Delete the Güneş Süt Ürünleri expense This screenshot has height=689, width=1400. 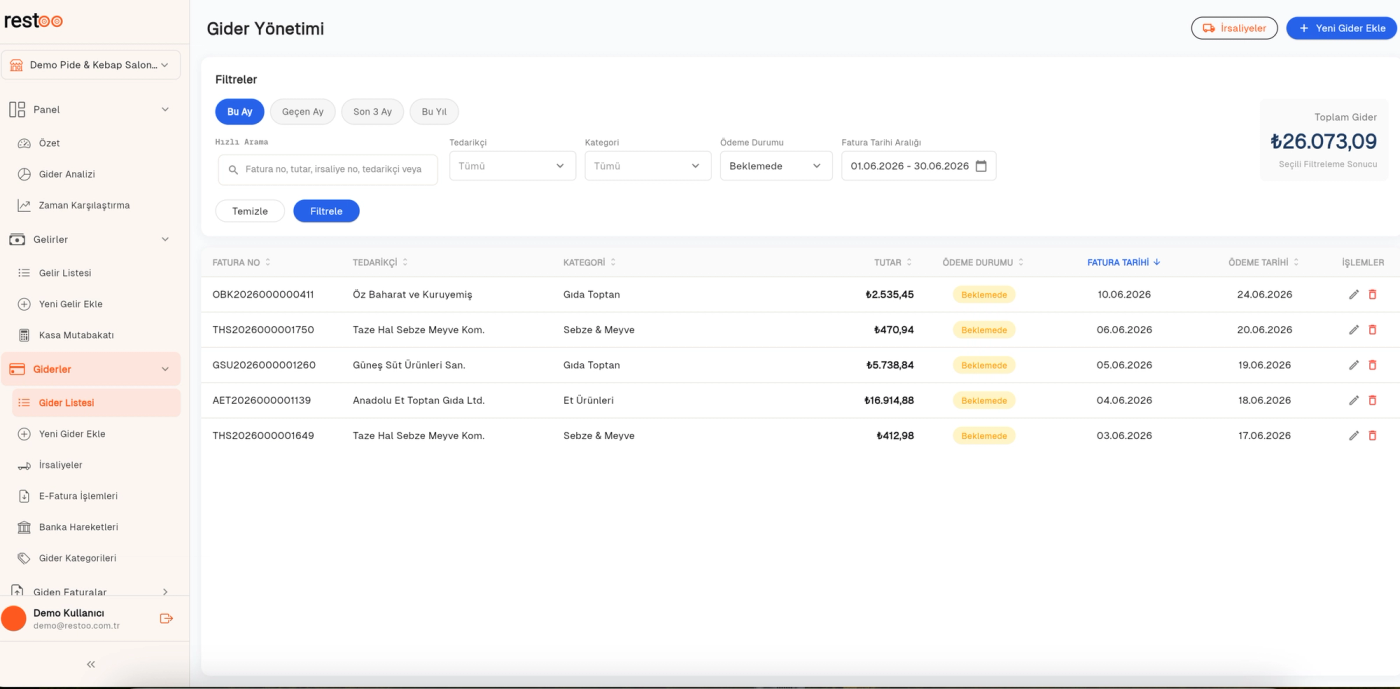pyautogui.click(x=1372, y=365)
